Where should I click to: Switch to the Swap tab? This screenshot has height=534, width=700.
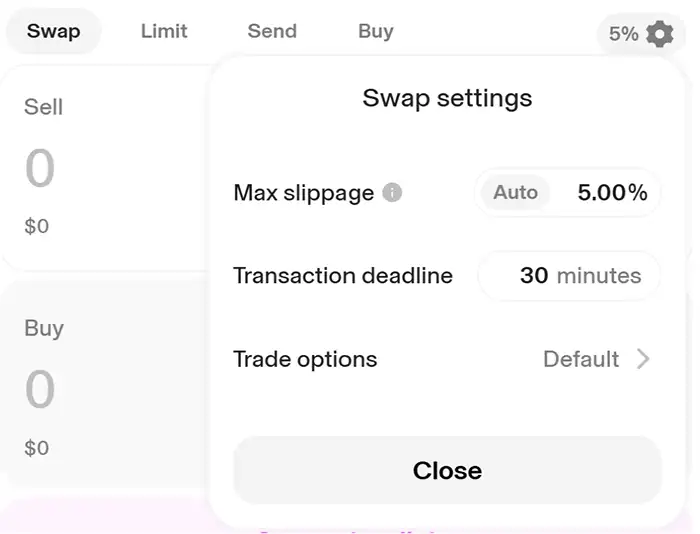(53, 31)
